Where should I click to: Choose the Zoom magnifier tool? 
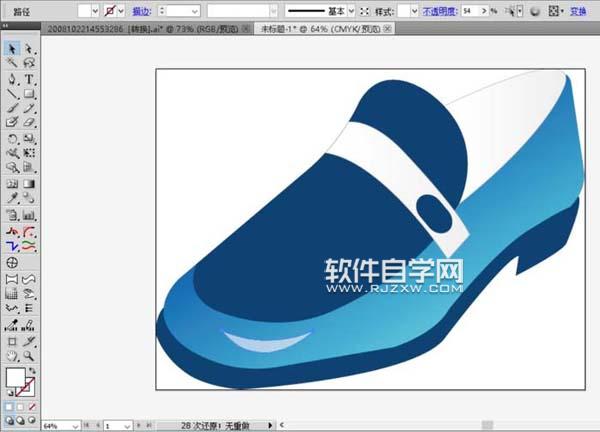(29, 355)
